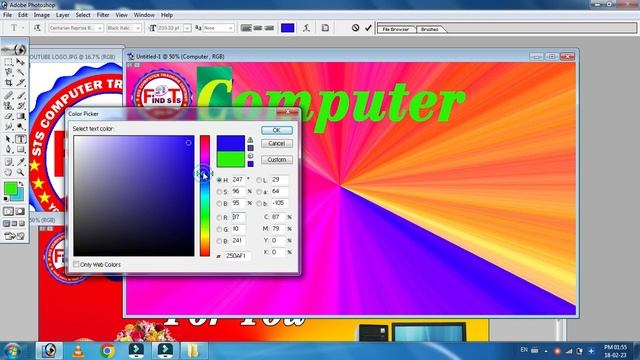Click the Create Warped Text icon
The width and height of the screenshot is (640, 360).
[x=306, y=28]
